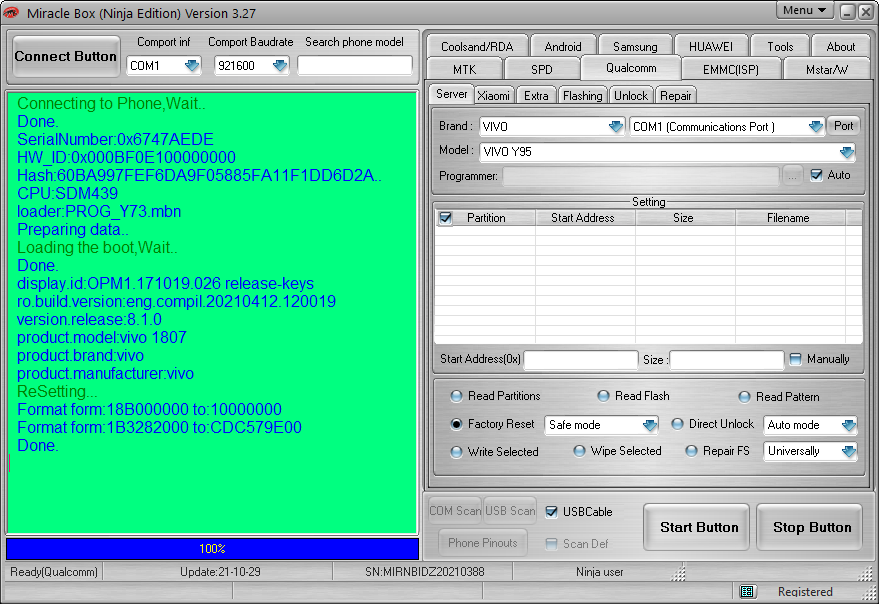Select the Read Flash radio button
The height and width of the screenshot is (604, 879).
point(603,396)
